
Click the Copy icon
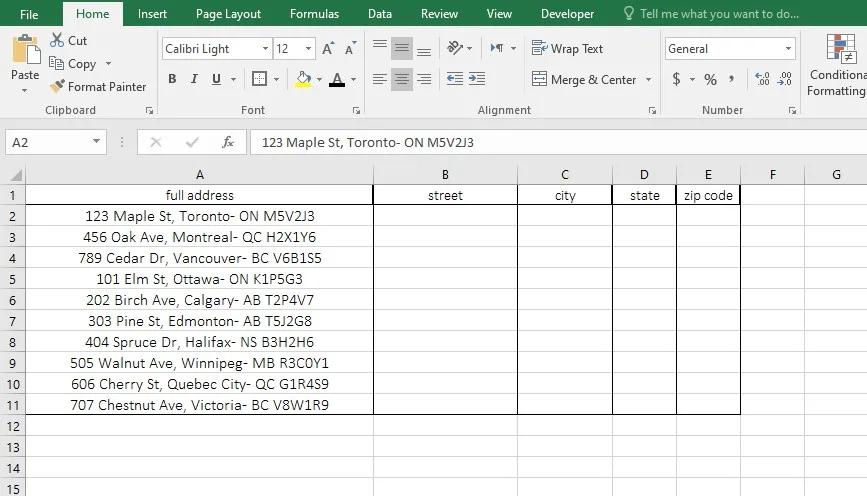(56, 63)
